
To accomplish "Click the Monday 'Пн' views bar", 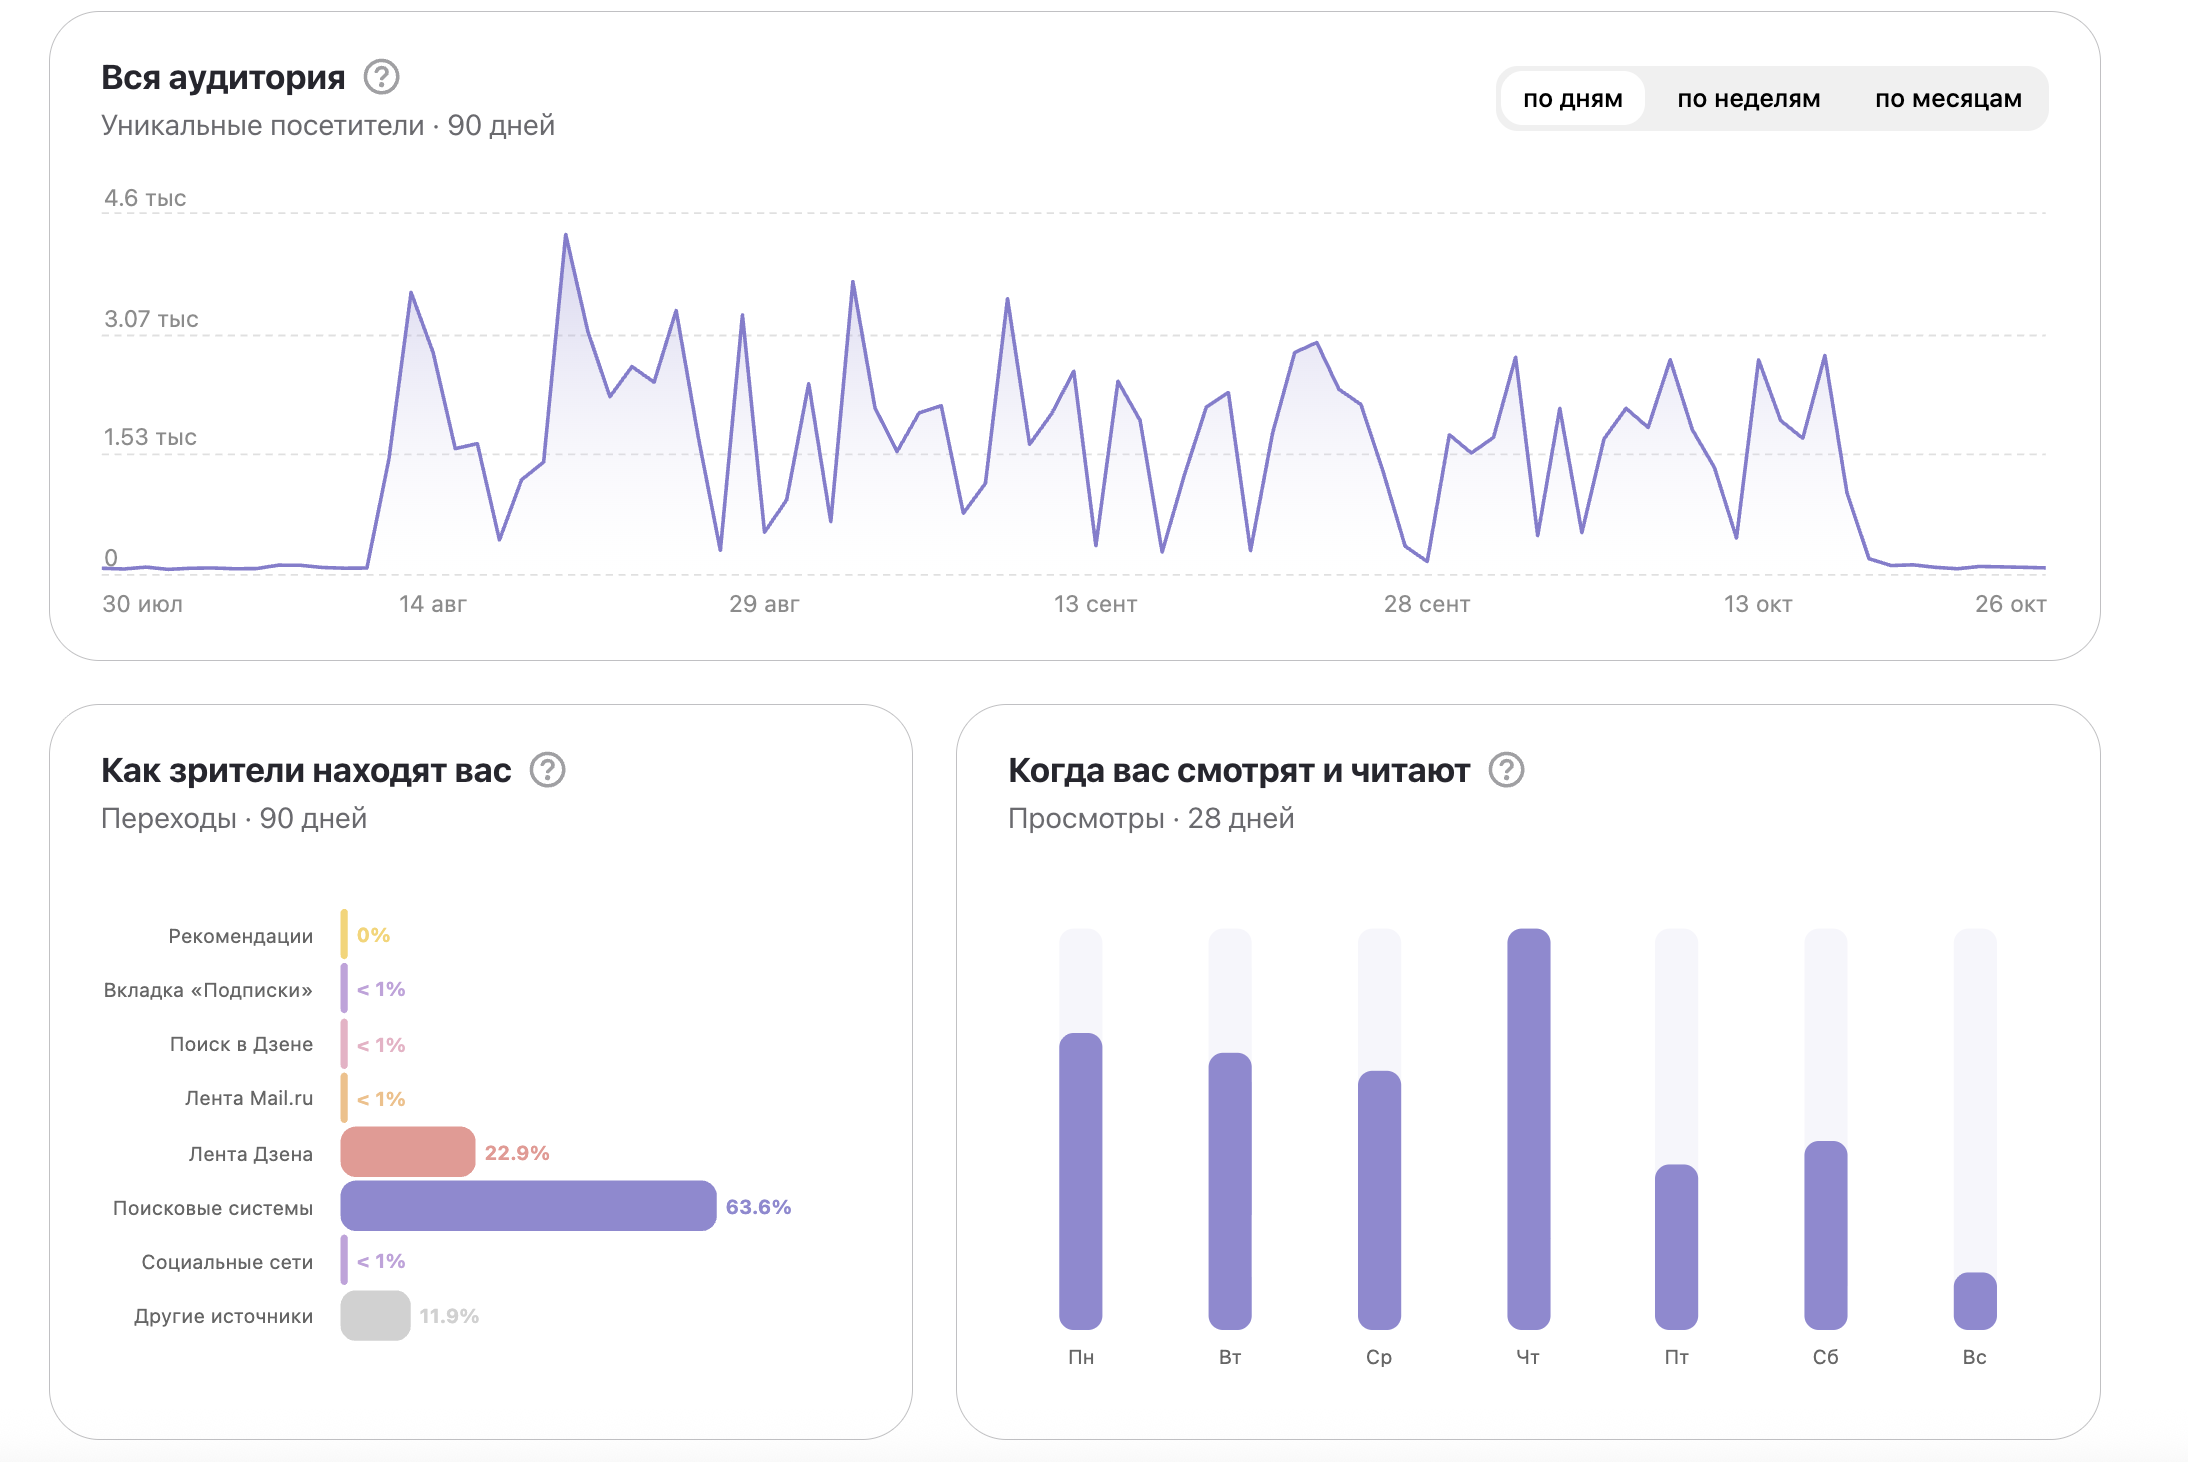I will (x=1080, y=1180).
